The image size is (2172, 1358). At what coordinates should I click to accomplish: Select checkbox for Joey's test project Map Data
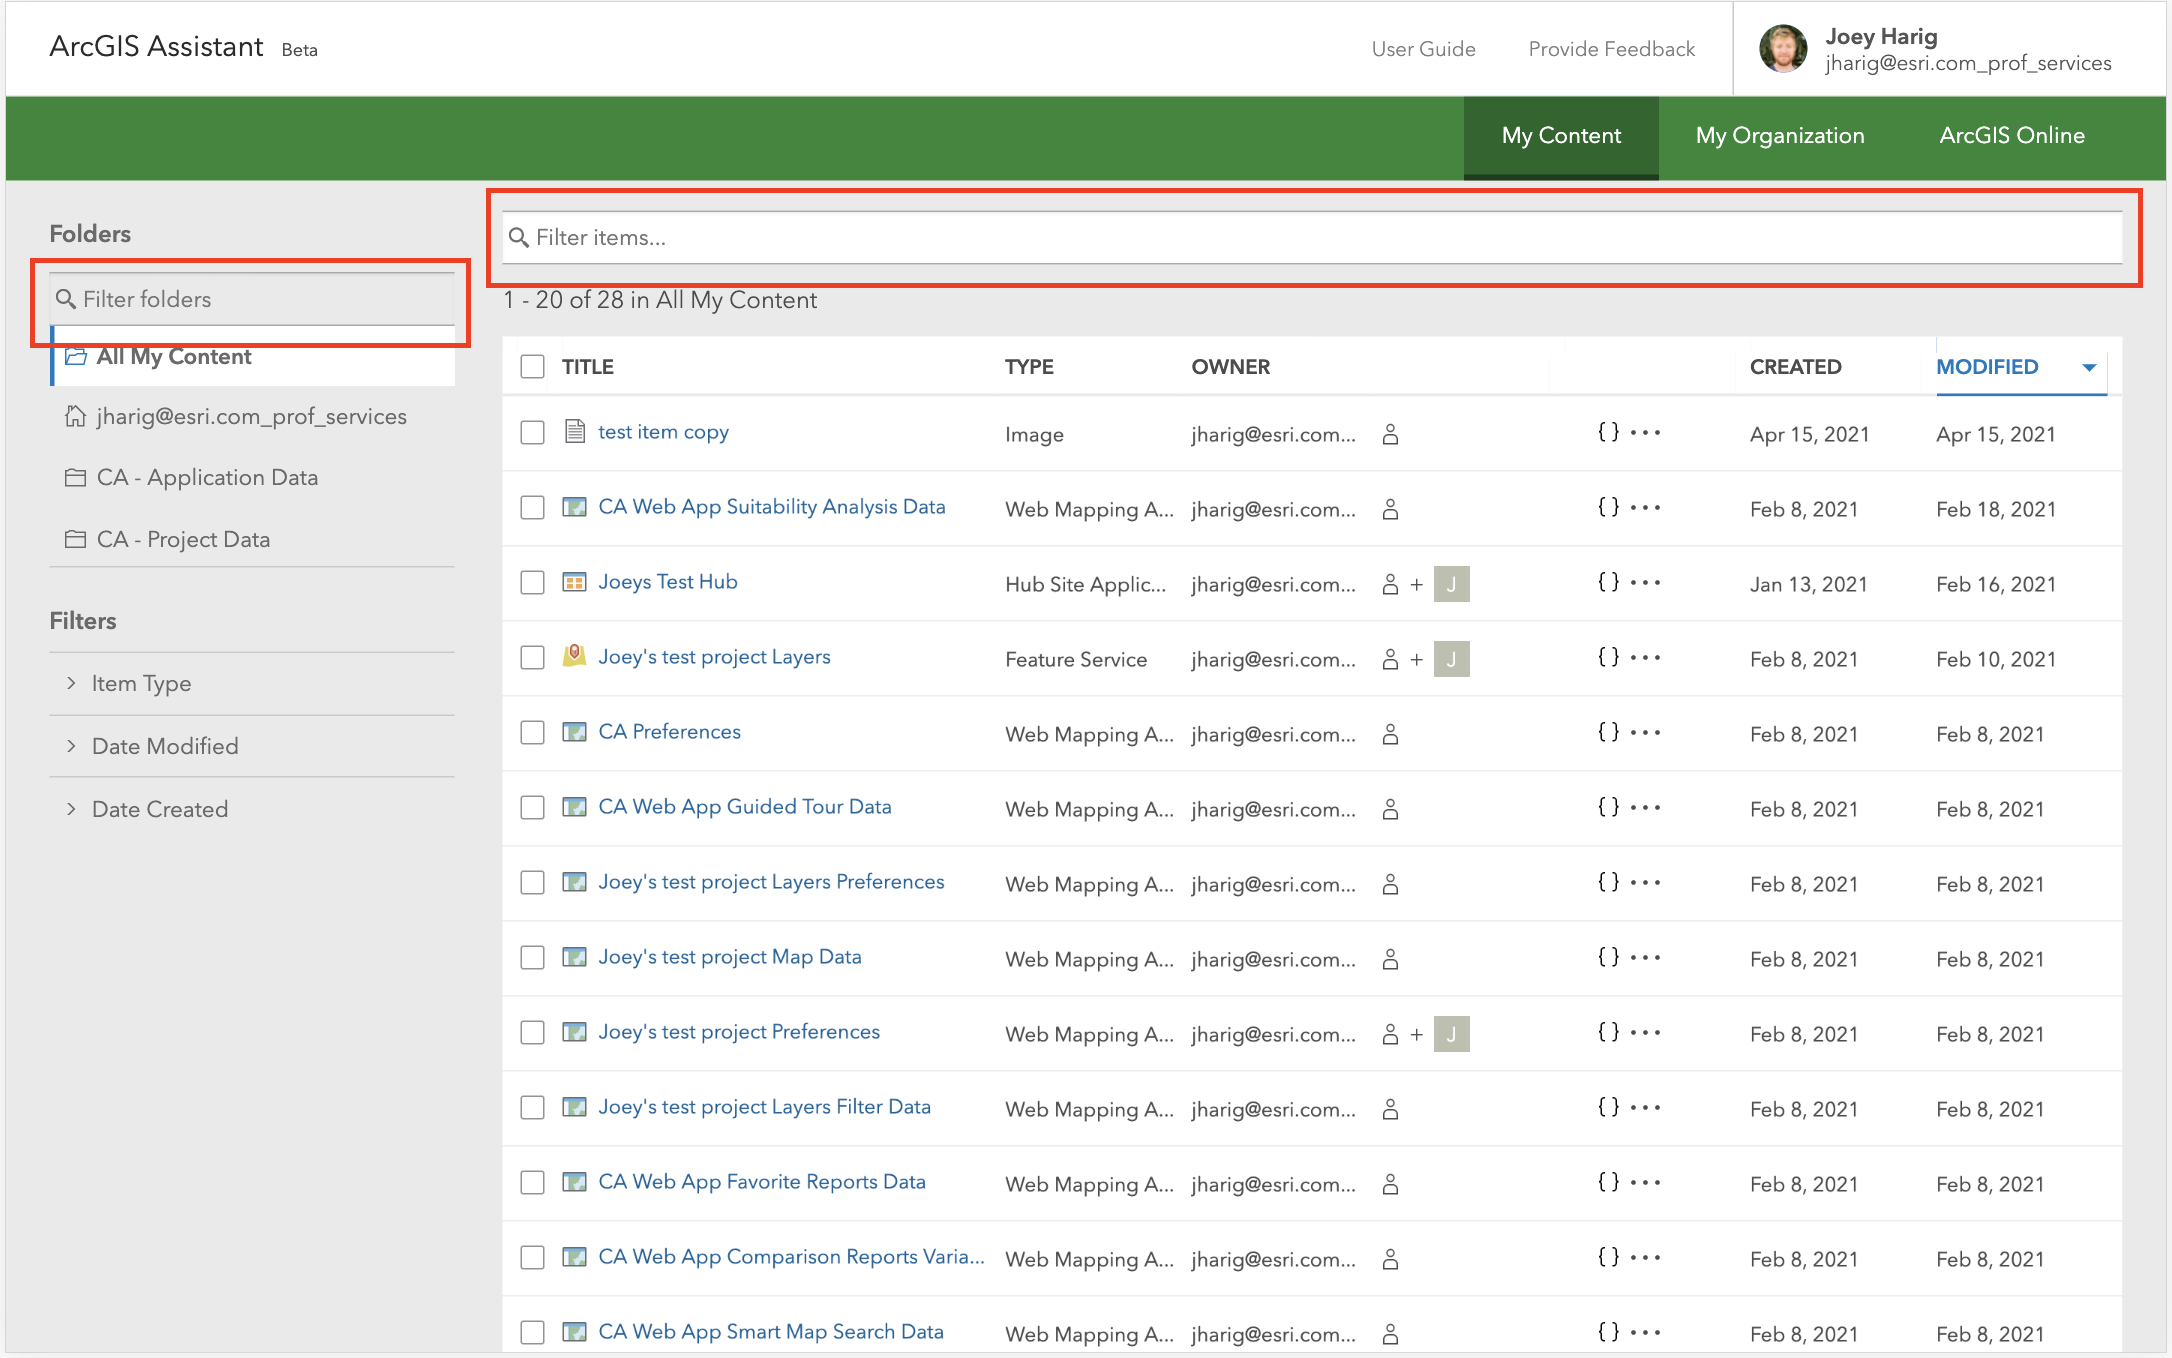click(532, 957)
